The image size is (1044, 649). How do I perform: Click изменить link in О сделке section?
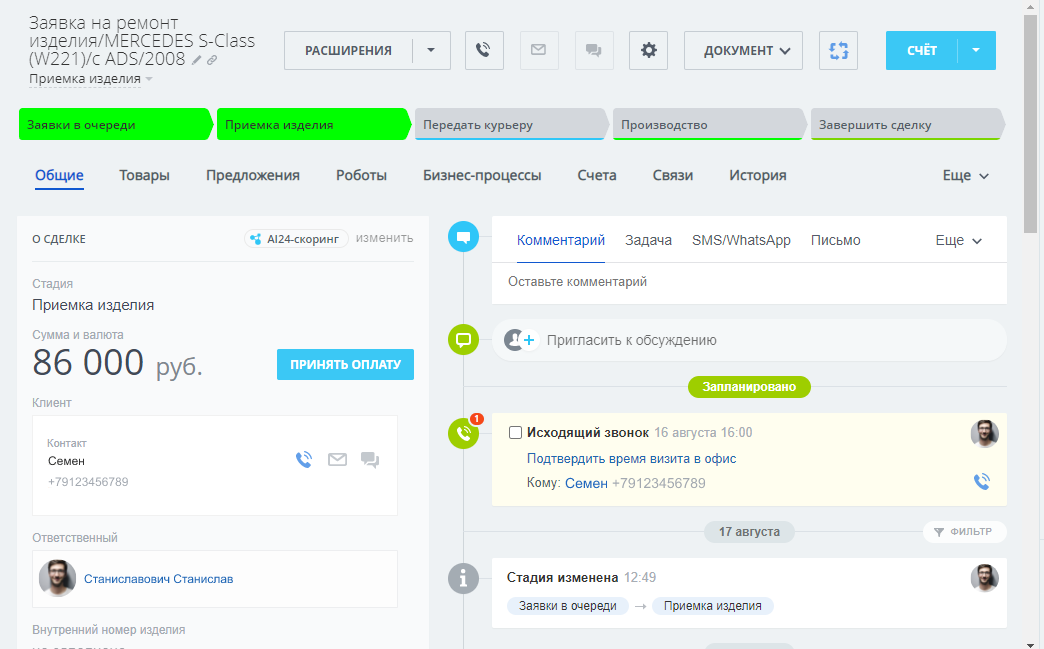click(384, 238)
